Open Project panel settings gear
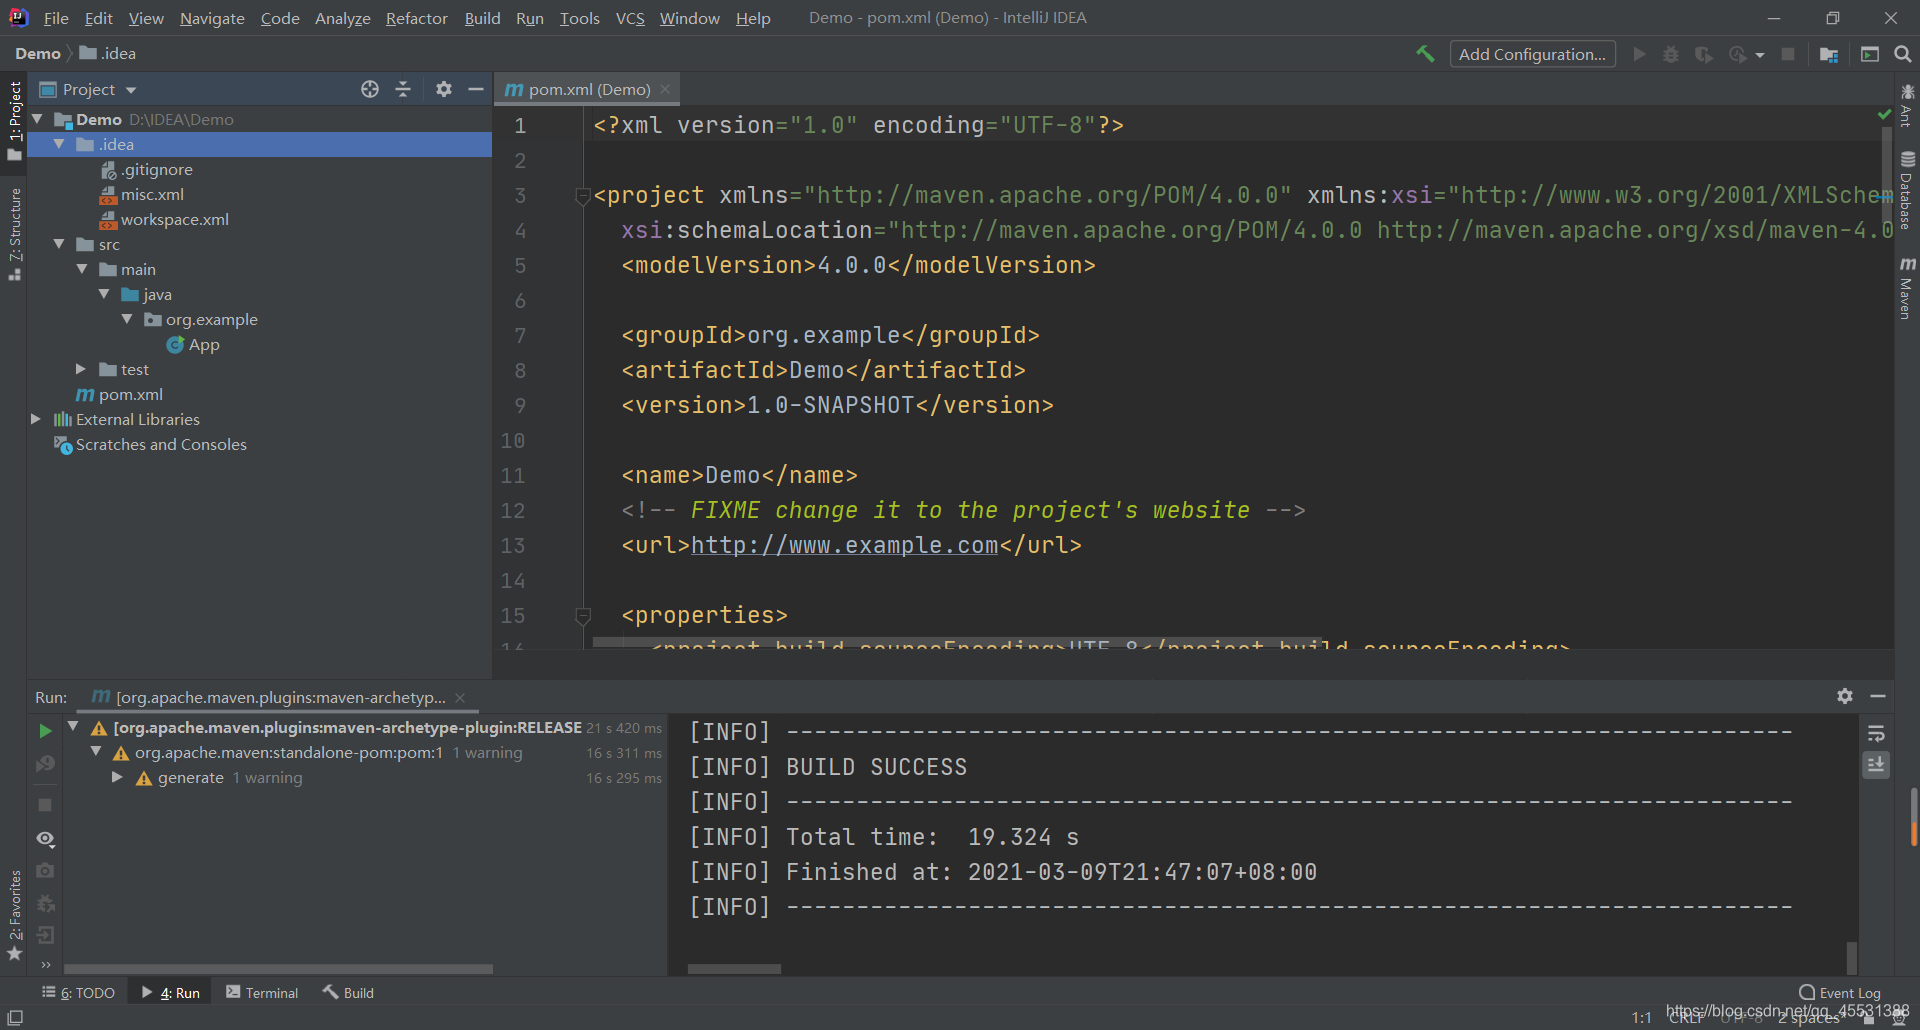Viewport: 1920px width, 1030px height. tap(444, 89)
